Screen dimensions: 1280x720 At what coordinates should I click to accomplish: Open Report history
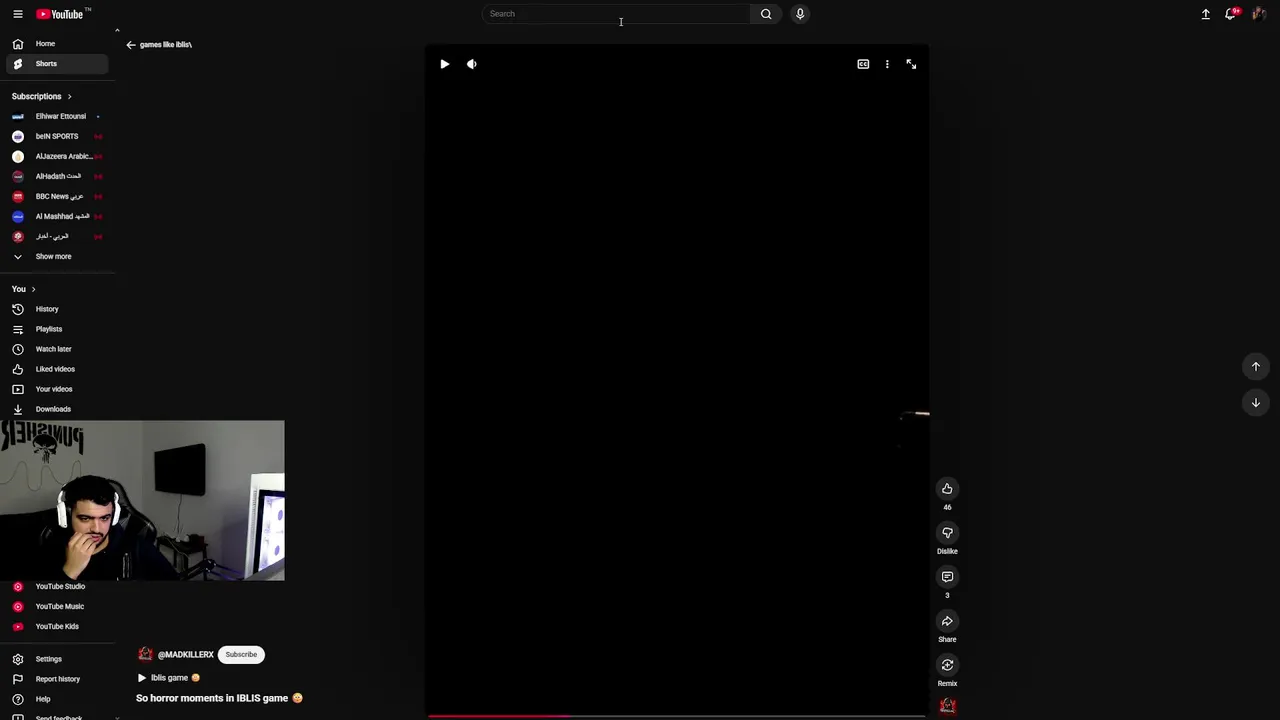click(56, 679)
